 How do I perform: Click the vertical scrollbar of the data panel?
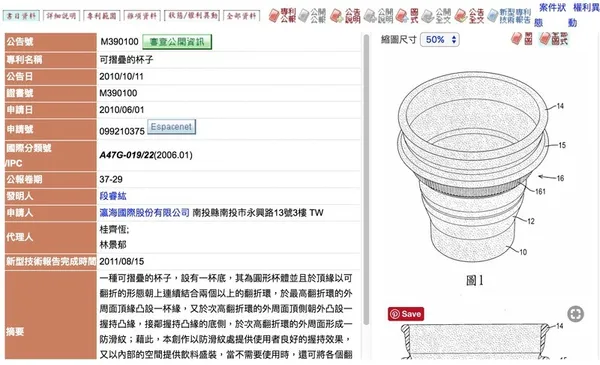366,180
